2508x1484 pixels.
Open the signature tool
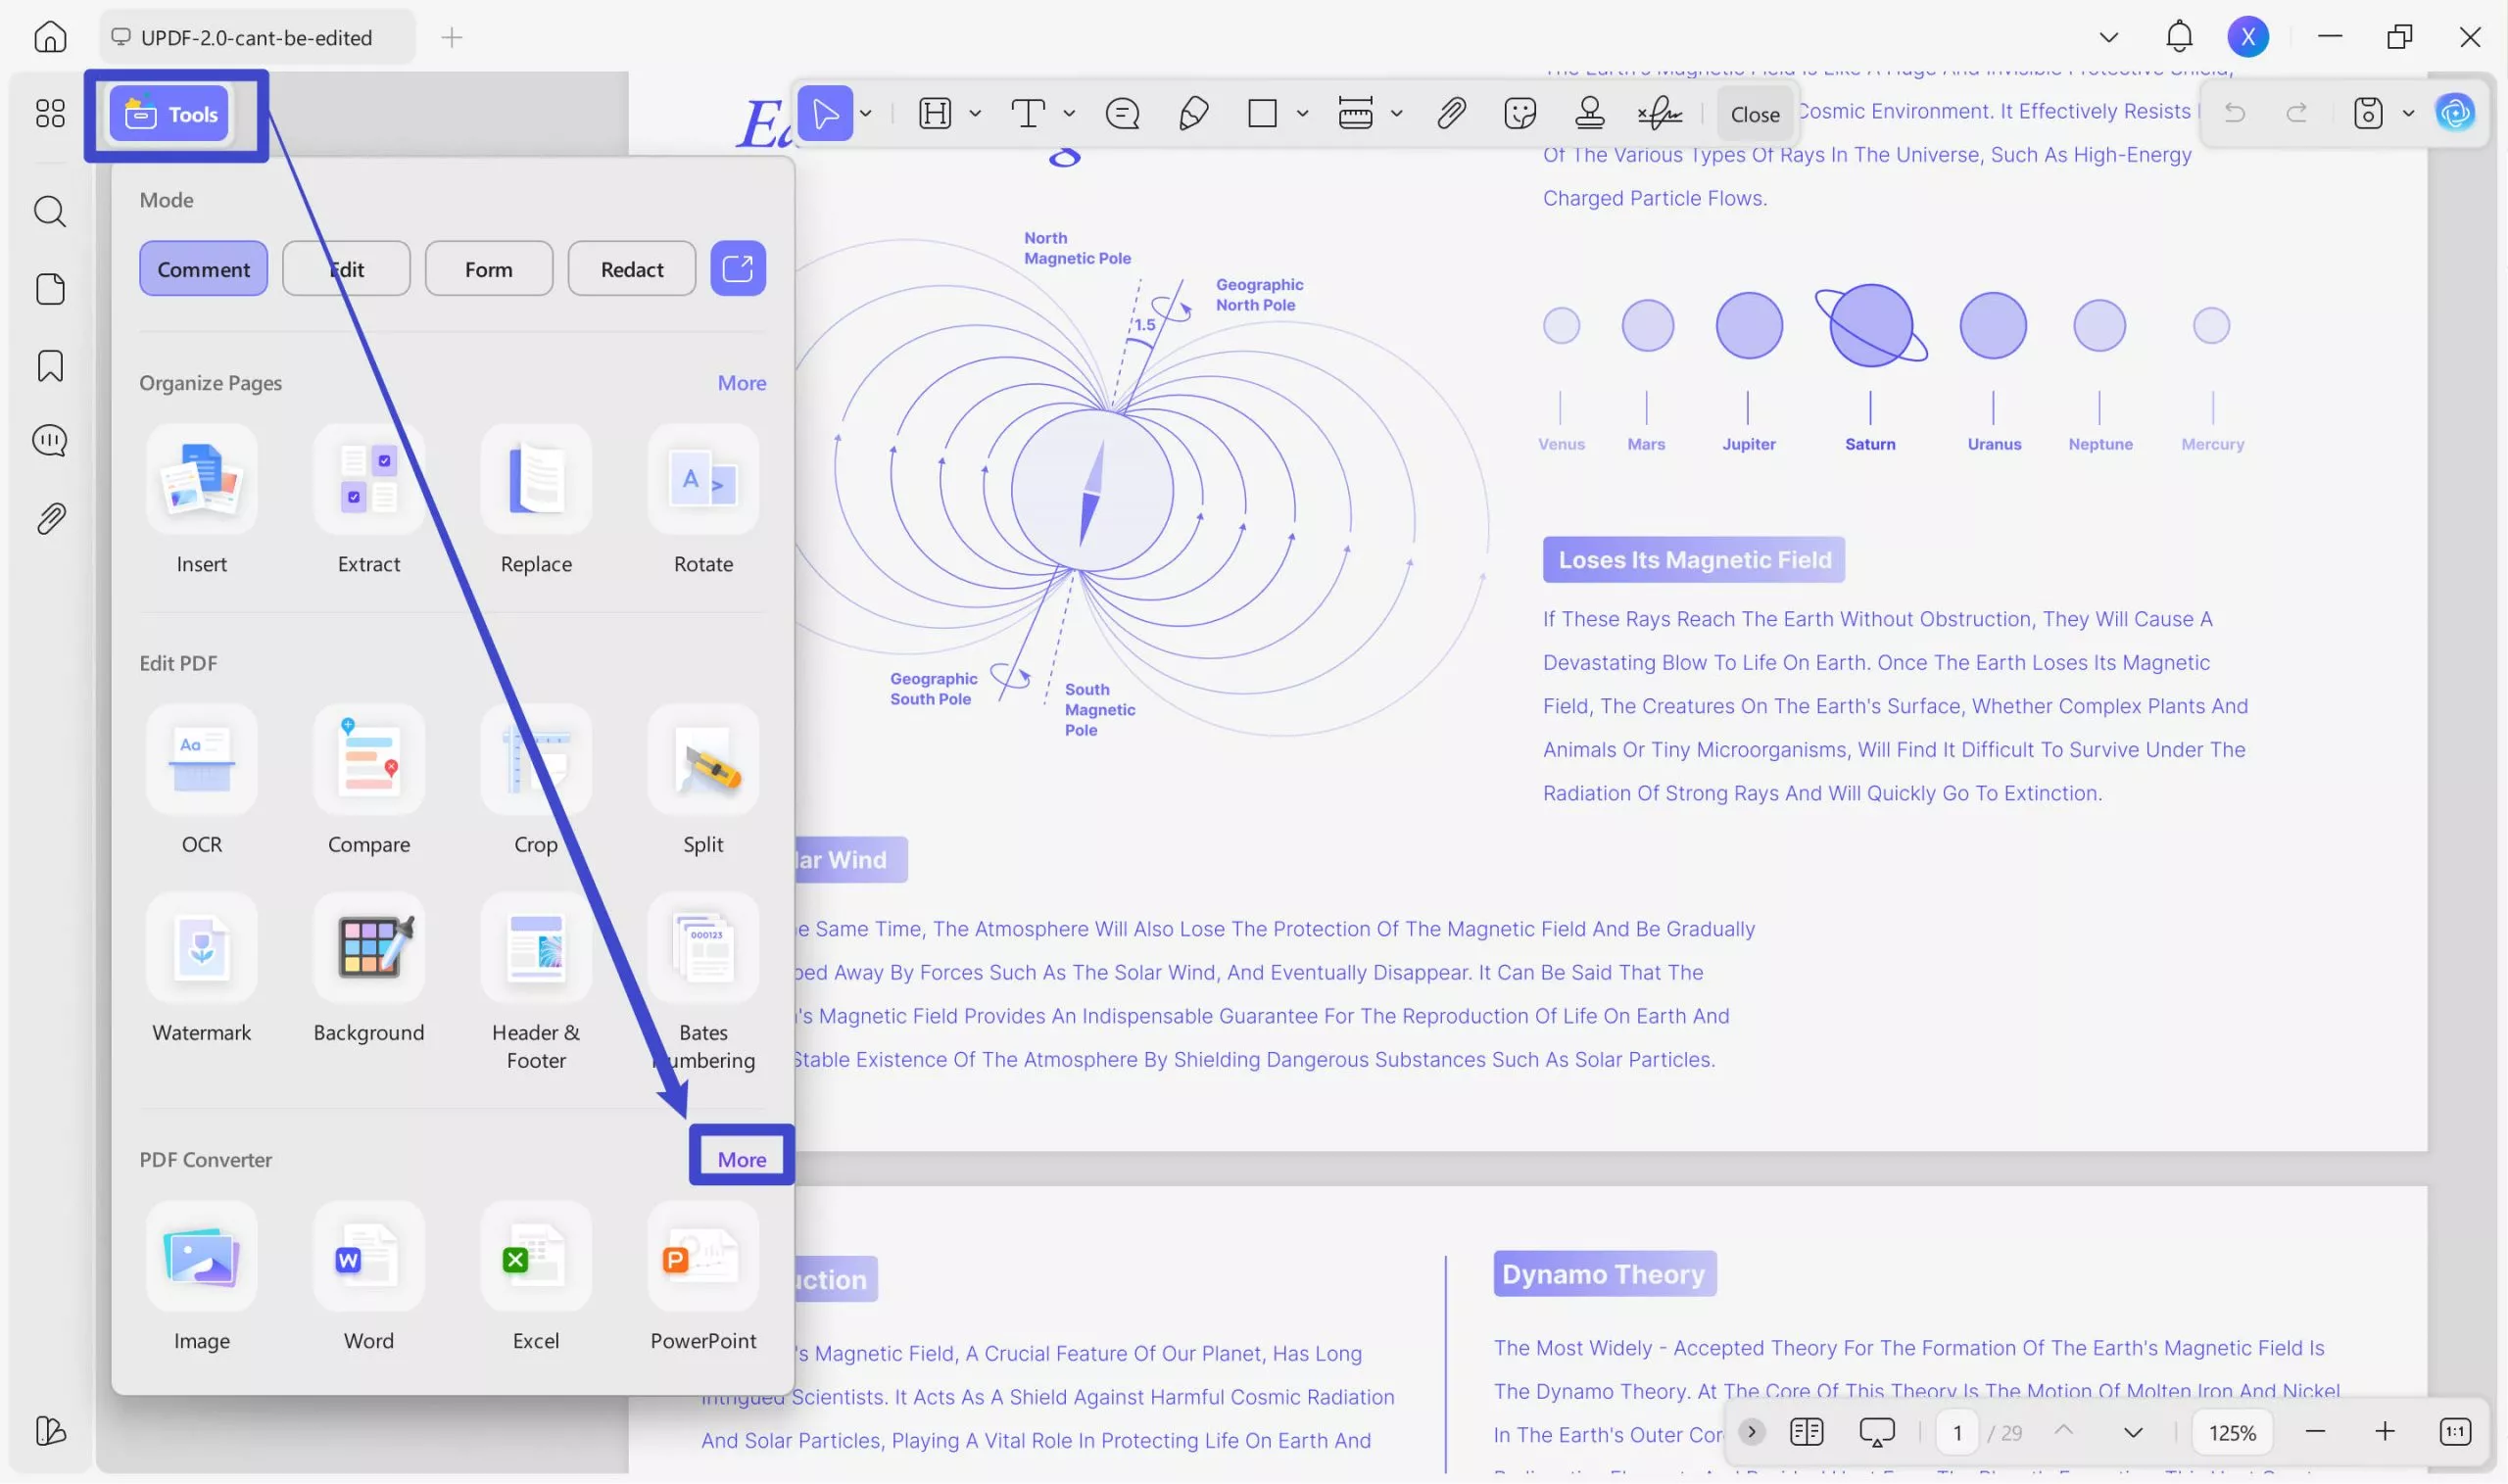point(1660,113)
